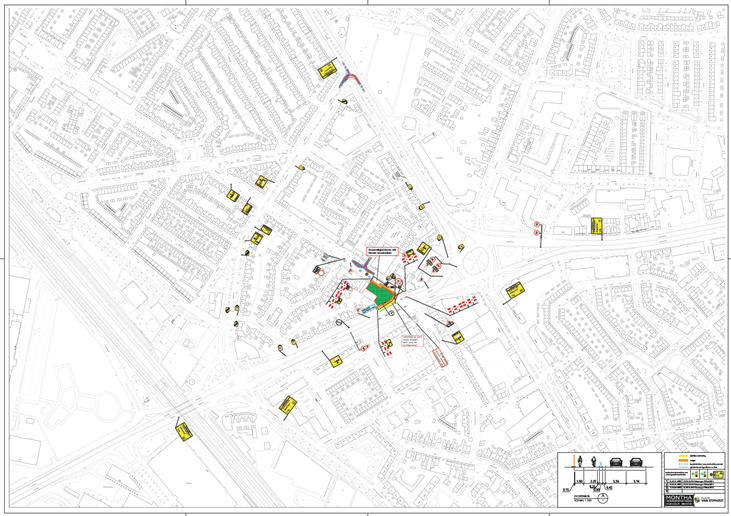Image resolution: width=731 pixels, height=516 pixels.
Task: Select the topmost yellow detour sign
Action: 326,70
